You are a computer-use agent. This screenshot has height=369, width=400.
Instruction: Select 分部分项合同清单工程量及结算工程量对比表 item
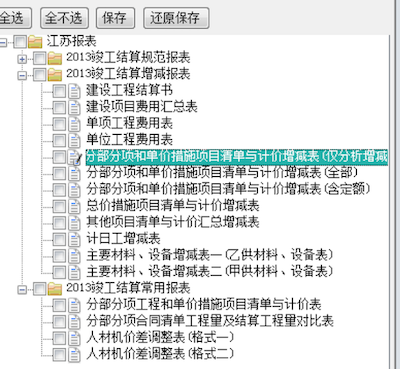click(210, 321)
